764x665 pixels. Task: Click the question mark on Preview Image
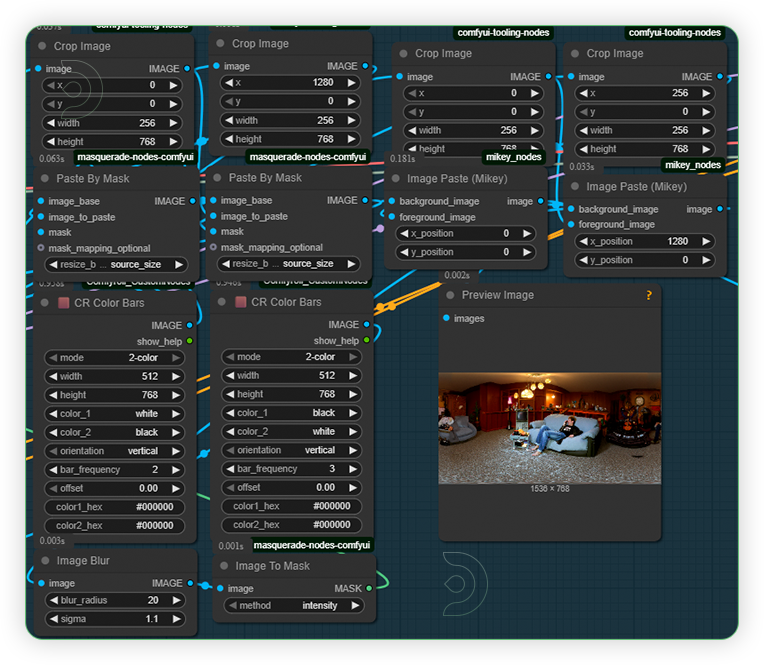(x=649, y=295)
